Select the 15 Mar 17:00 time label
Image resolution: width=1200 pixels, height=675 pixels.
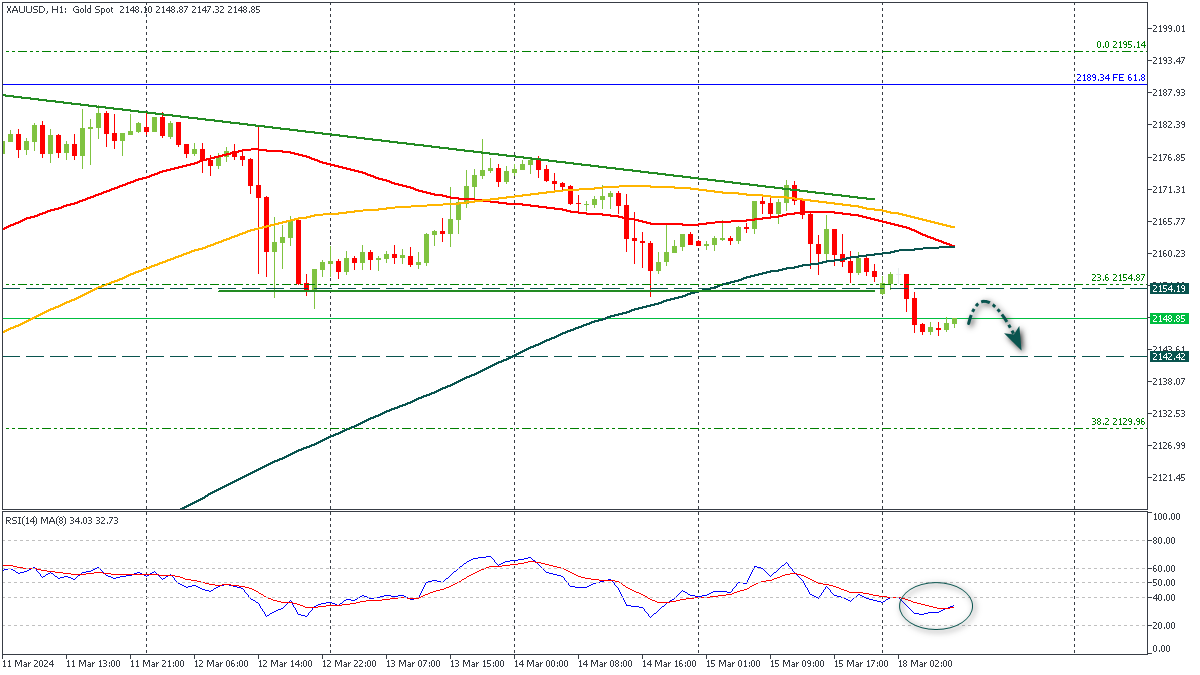click(x=861, y=663)
